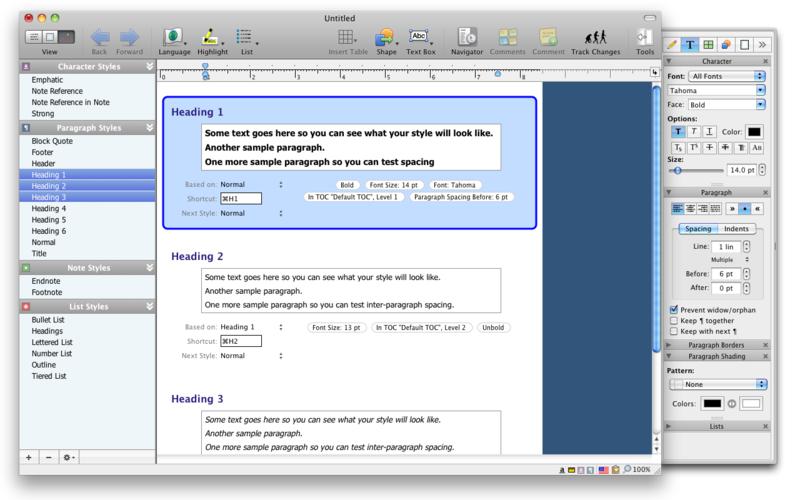Click the Font Size: 14 pt pill
Image resolution: width=800 pixels, height=500 pixels.
coord(394,185)
